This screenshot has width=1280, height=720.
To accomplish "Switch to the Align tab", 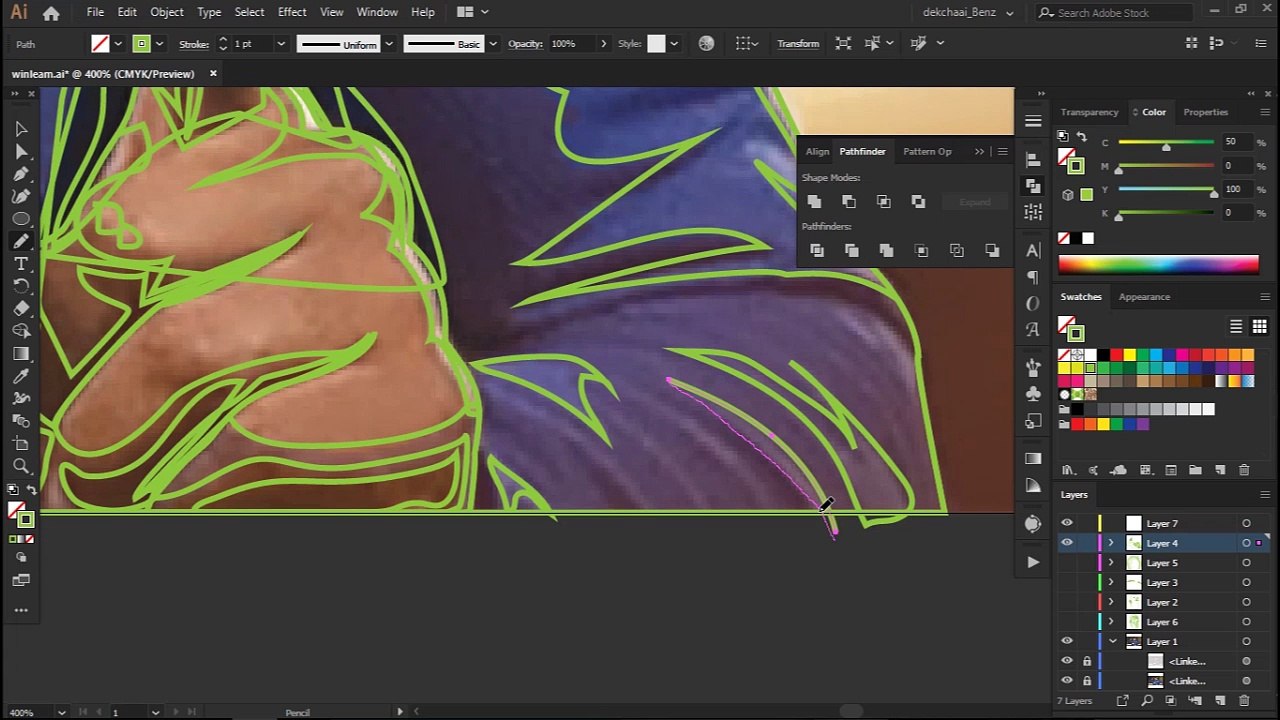I will [817, 151].
